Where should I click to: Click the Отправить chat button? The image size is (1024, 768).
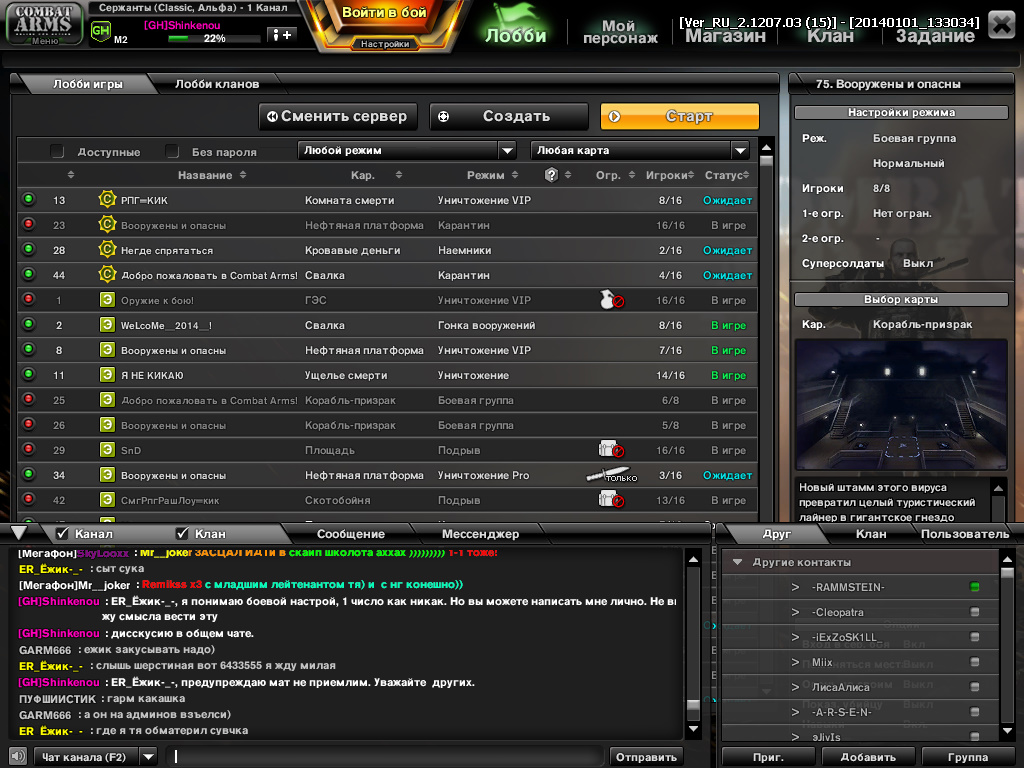[x=646, y=757]
